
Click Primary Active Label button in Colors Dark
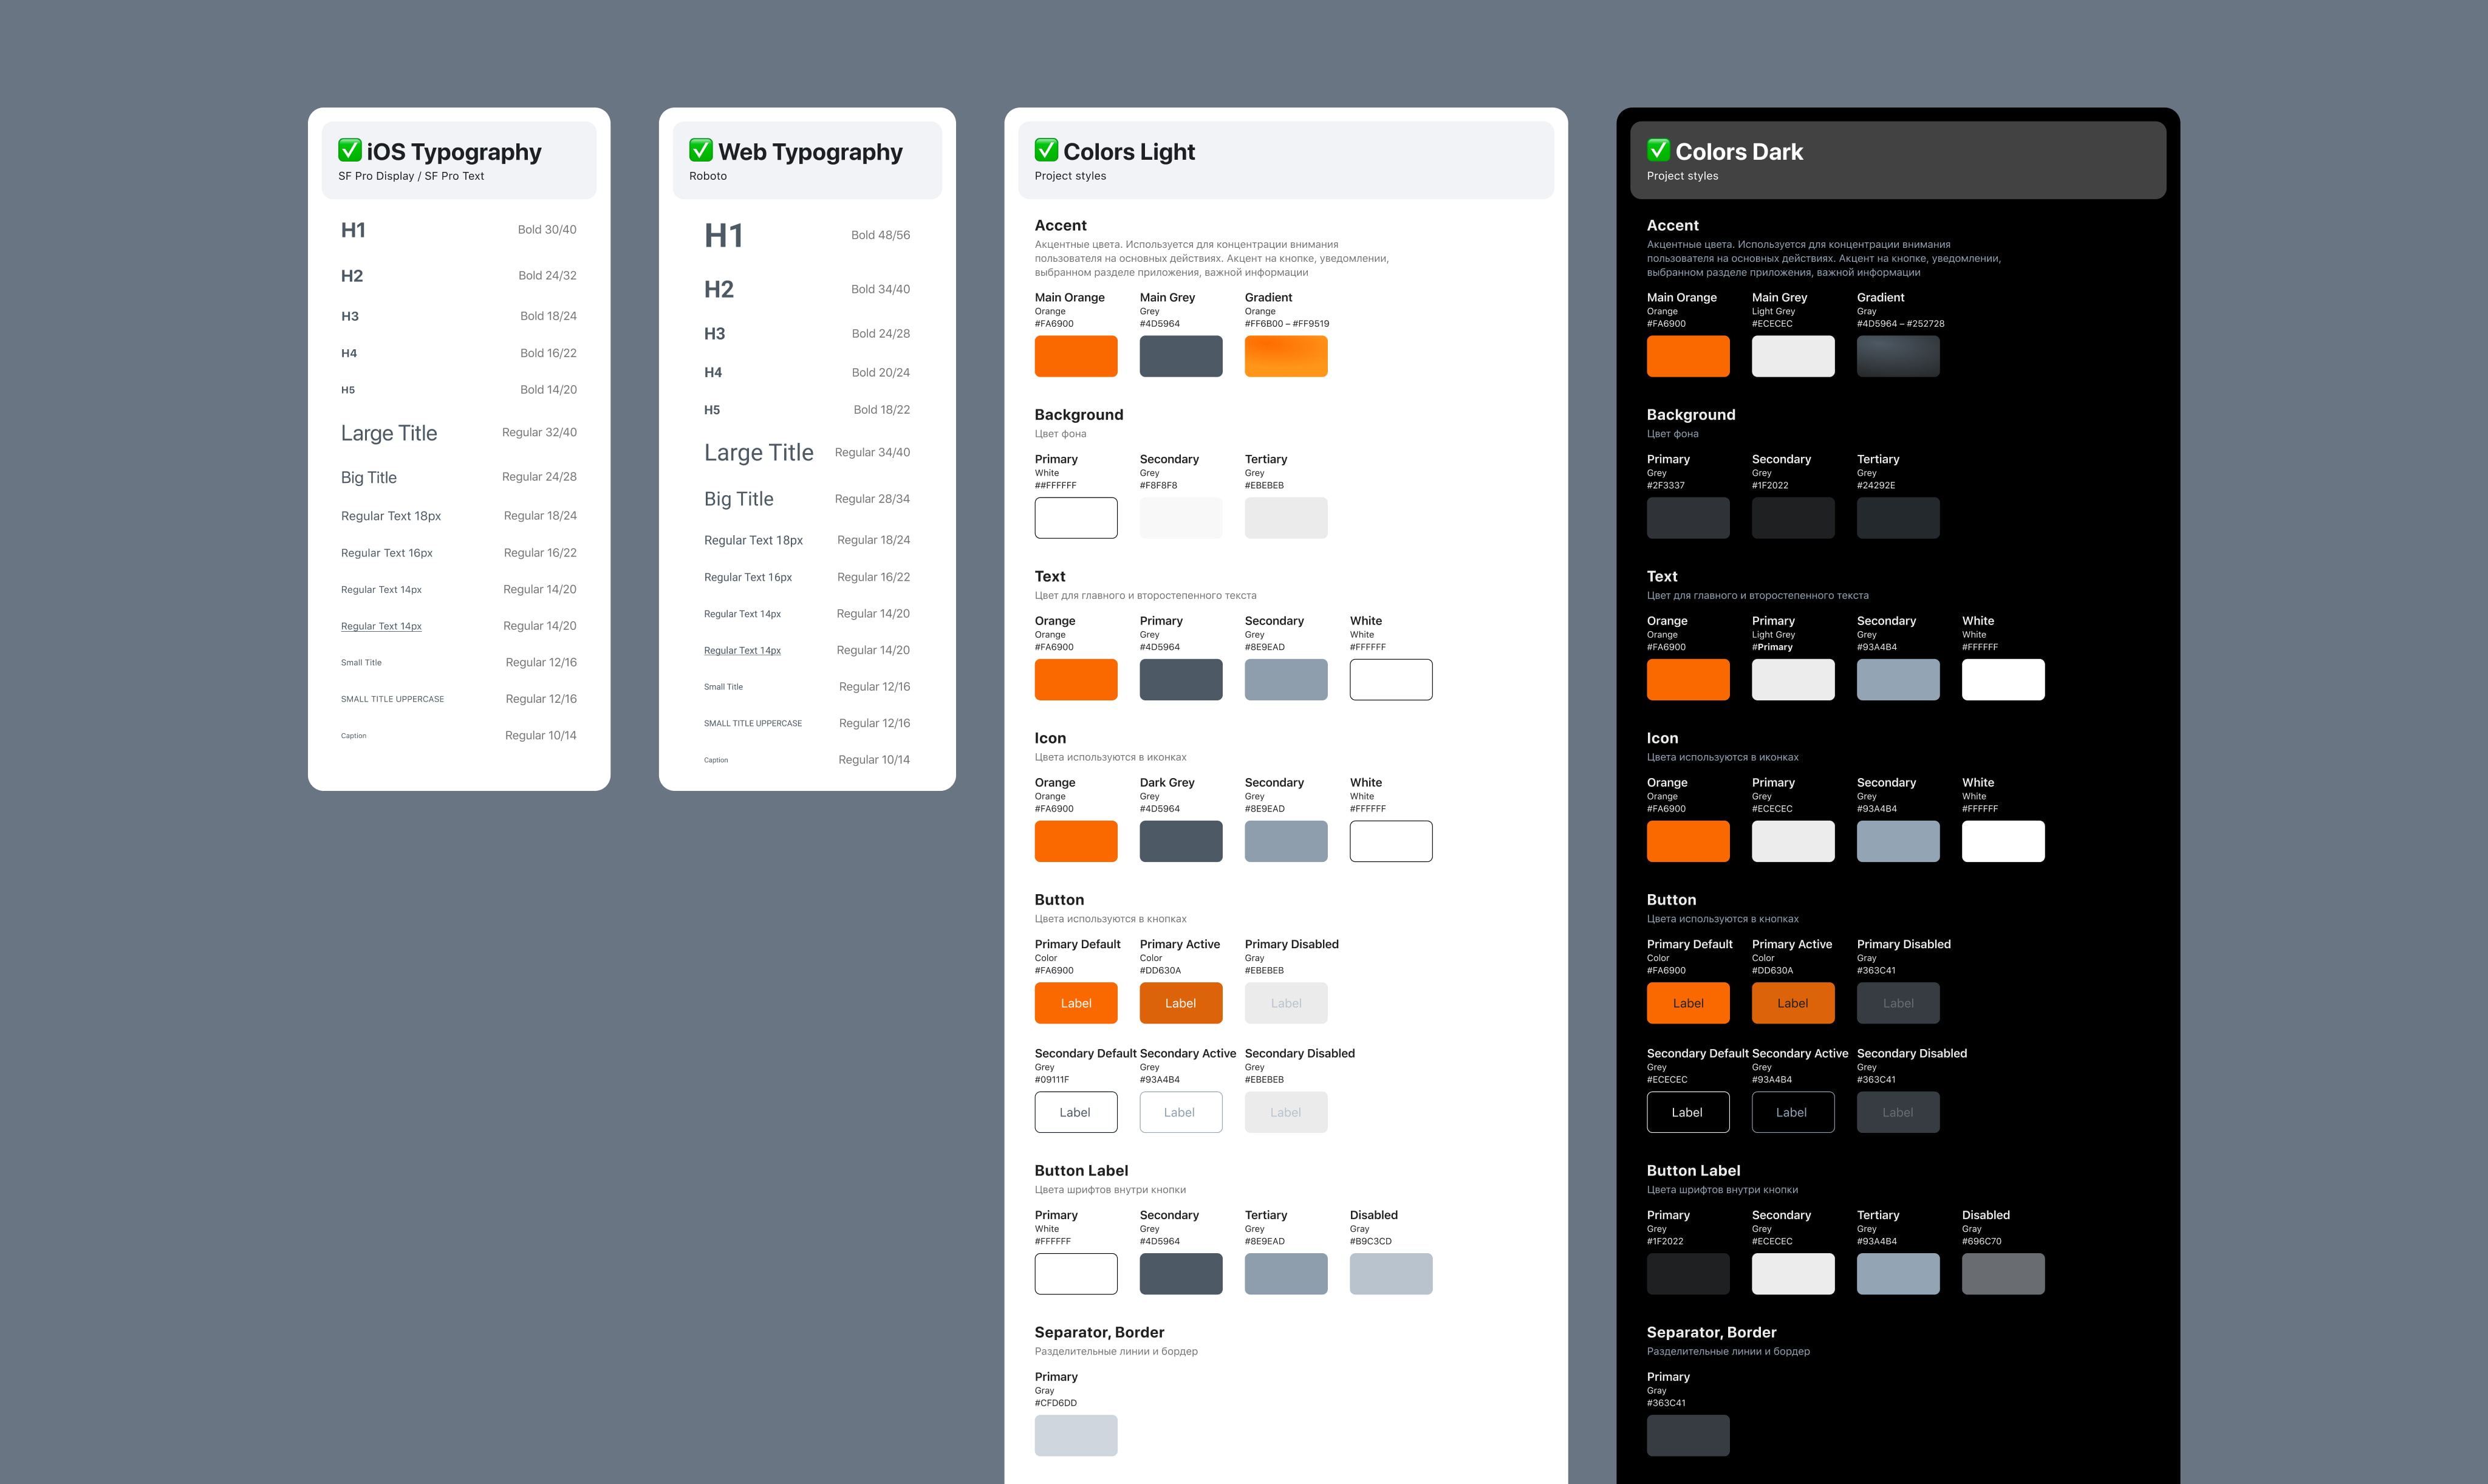coord(1793,1003)
